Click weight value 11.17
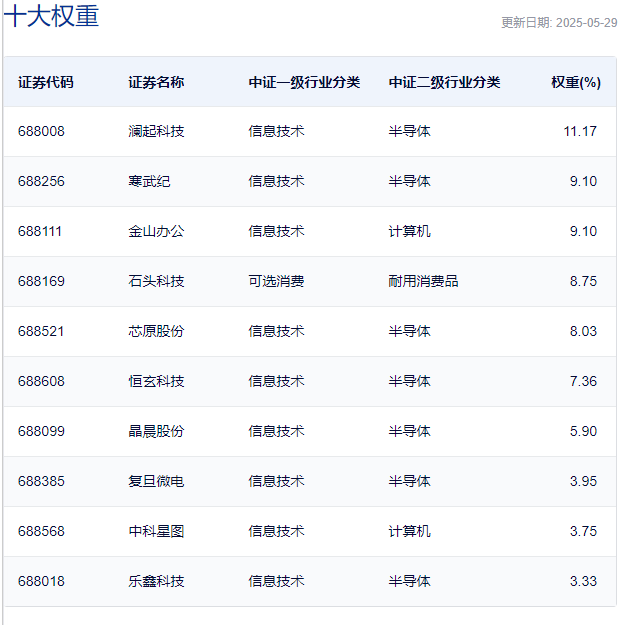Screen dimensions: 624x625 click(x=580, y=131)
